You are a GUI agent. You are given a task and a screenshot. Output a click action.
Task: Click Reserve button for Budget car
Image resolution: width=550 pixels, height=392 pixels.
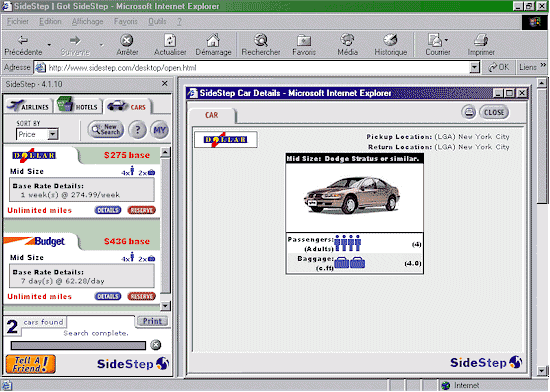pos(141,296)
